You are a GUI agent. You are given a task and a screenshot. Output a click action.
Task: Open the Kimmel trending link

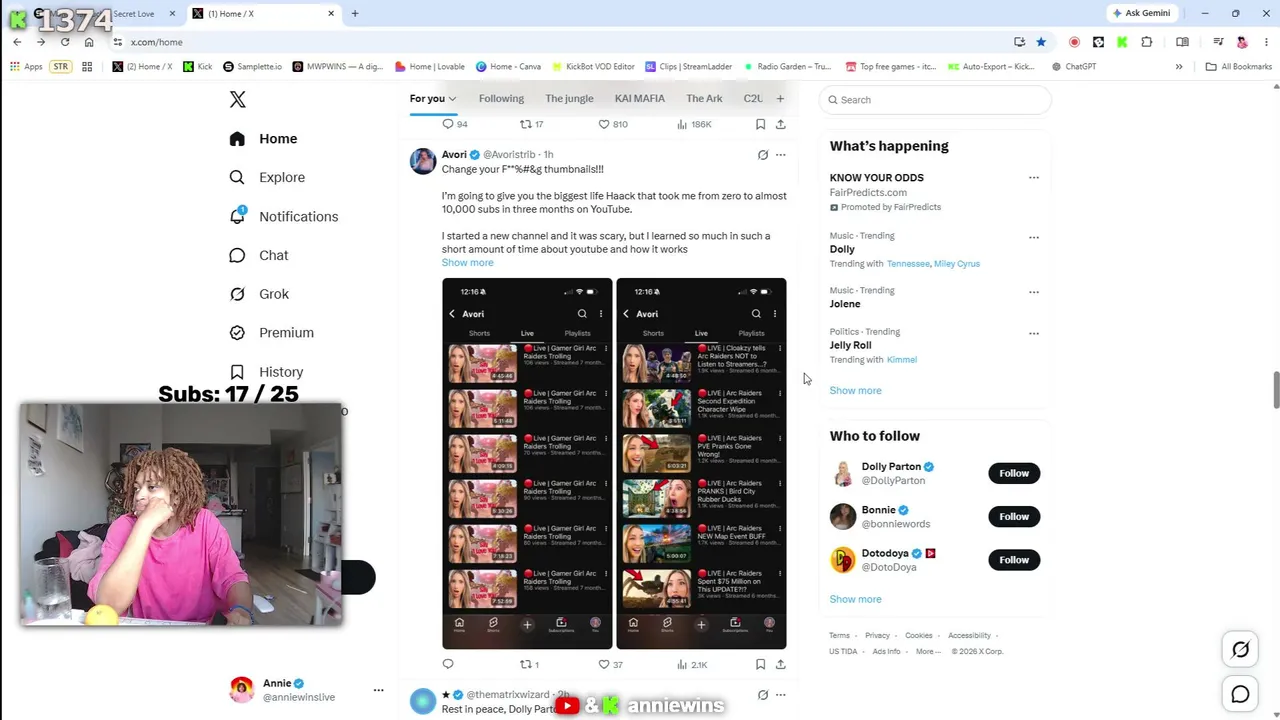coord(902,360)
